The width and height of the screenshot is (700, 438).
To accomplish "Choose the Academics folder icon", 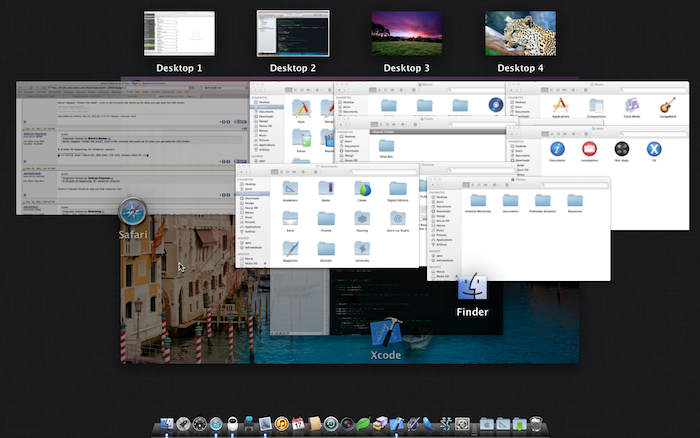I will coord(288,189).
